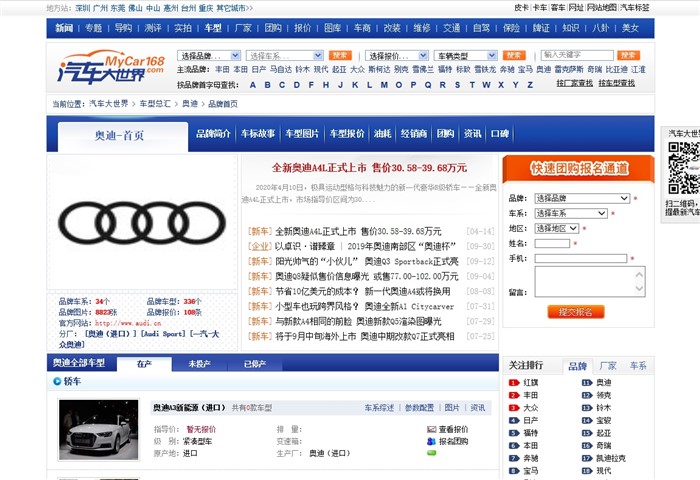Open news 奥迪Q8疑似售价信息曝光

pos(367,276)
